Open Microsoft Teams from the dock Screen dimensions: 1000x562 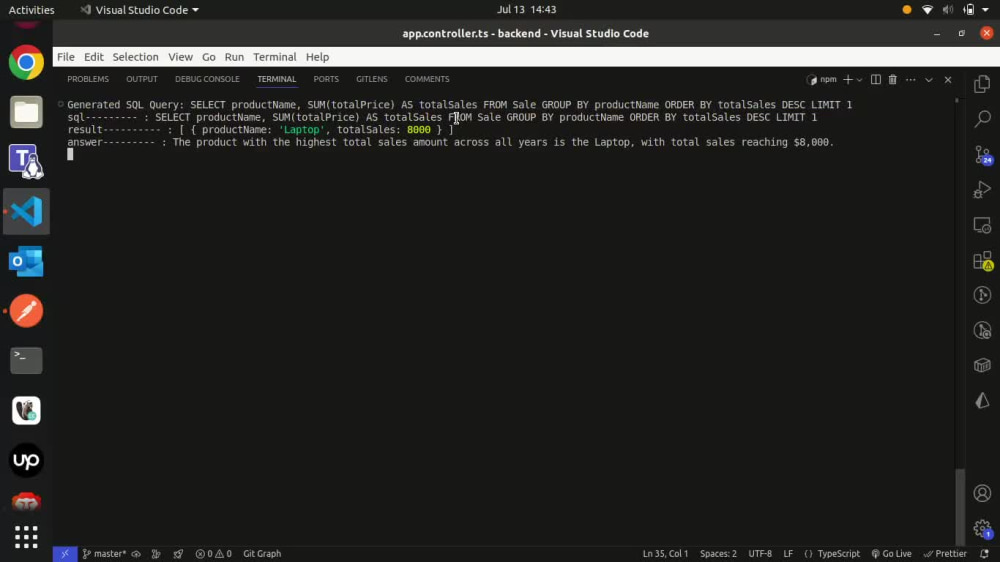(x=26, y=161)
